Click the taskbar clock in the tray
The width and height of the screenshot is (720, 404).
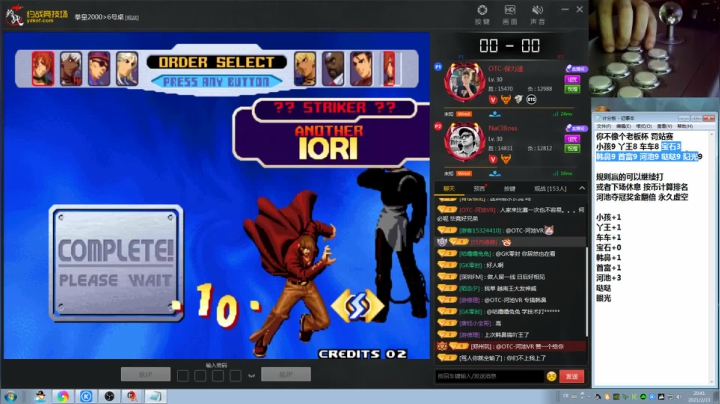tap(699, 397)
